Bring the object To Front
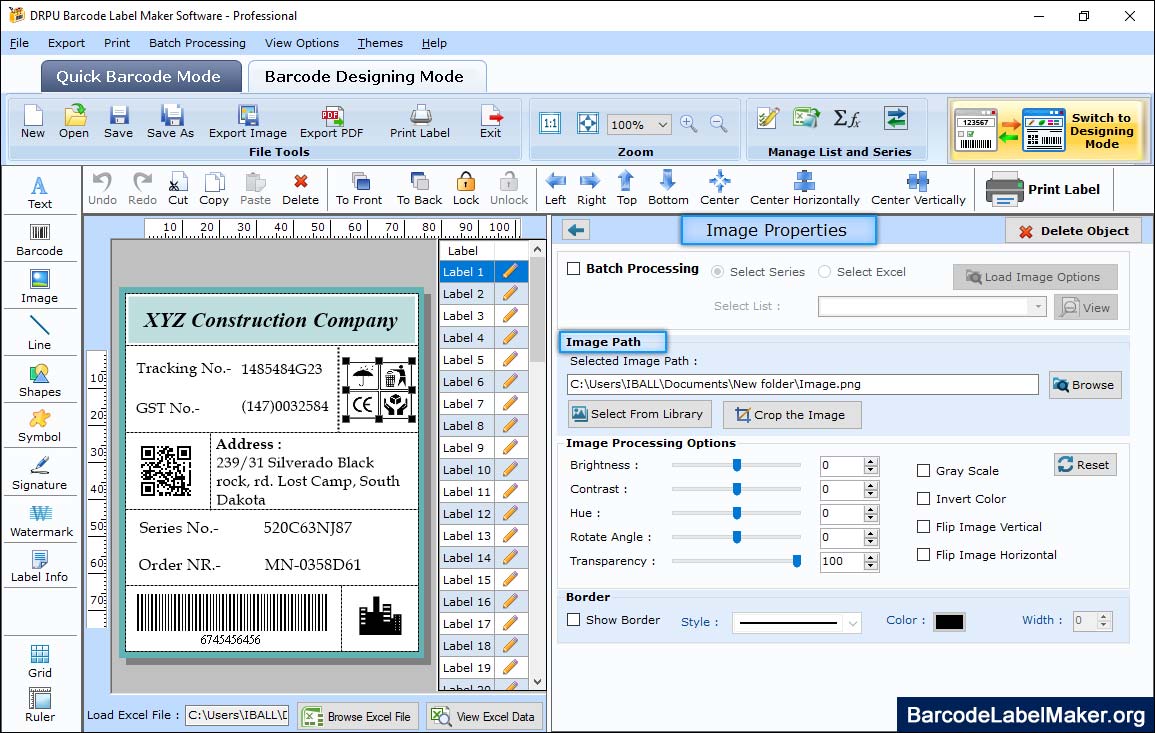Viewport: 1155px width, 733px height. pyautogui.click(x=359, y=189)
